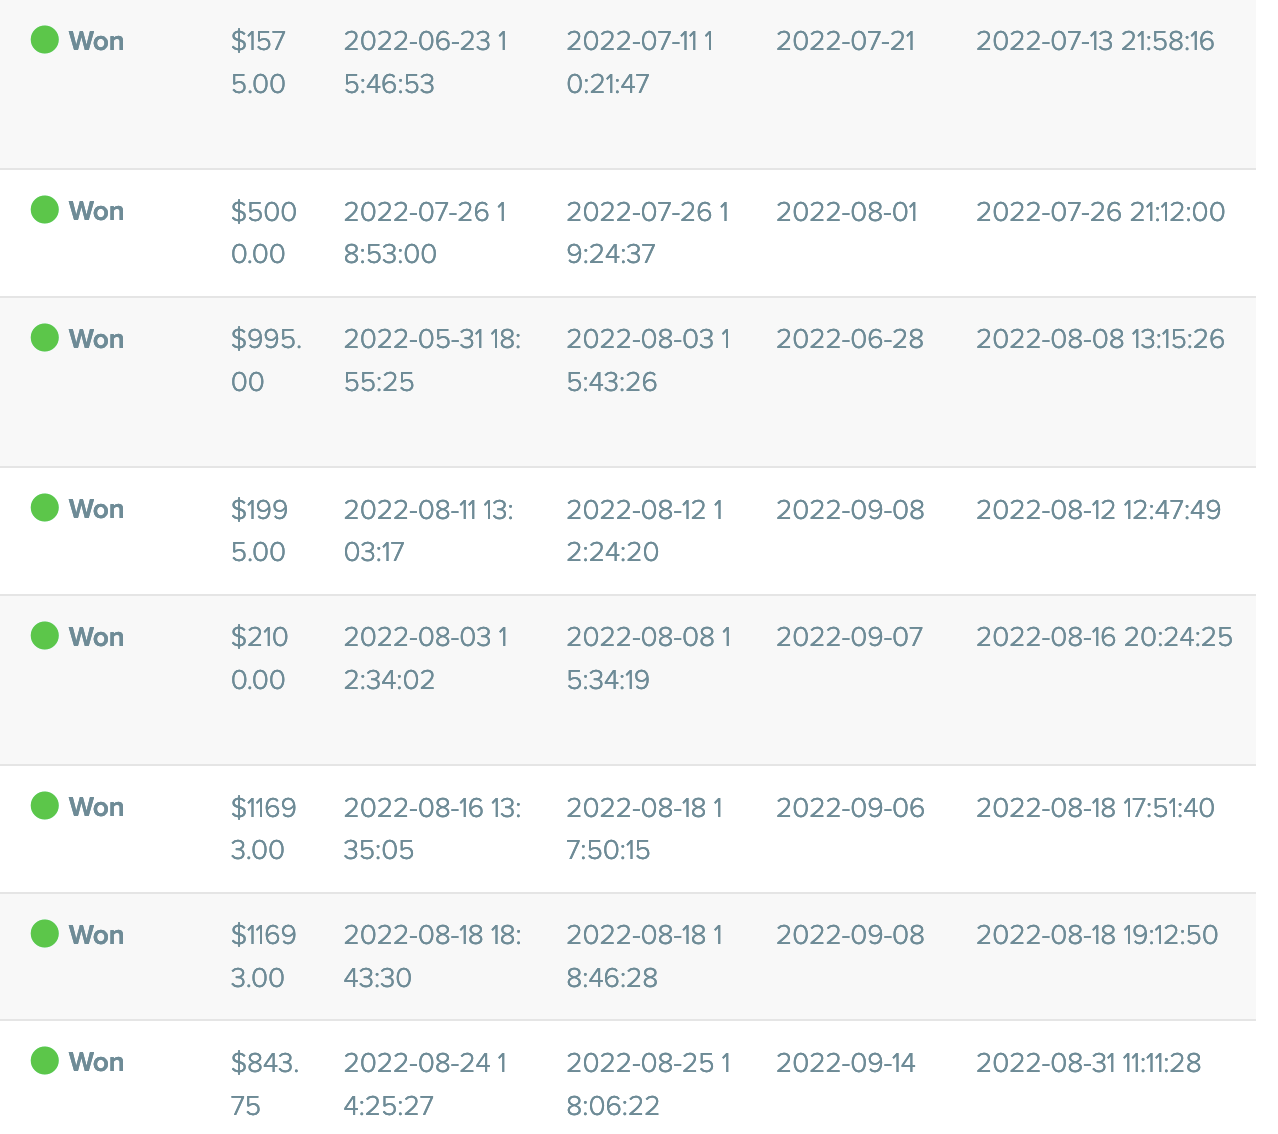Image resolution: width=1278 pixels, height=1134 pixels.
Task: Click the green status dot in the $1575.00 row
Action: click(x=45, y=40)
